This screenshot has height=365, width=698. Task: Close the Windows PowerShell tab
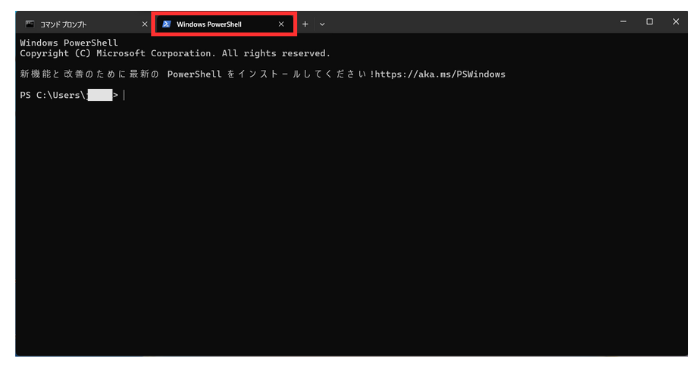281,24
